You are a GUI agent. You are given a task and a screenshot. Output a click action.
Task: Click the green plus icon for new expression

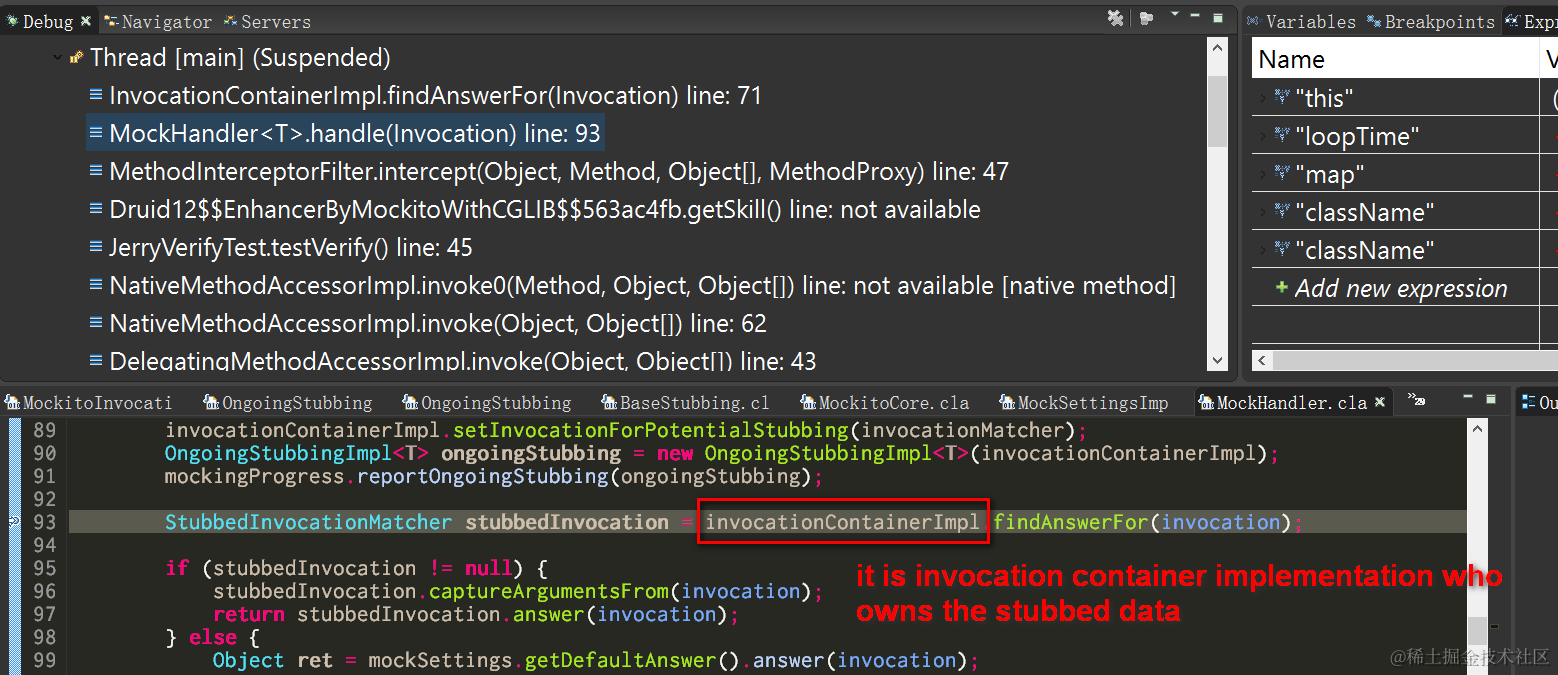pos(1282,288)
